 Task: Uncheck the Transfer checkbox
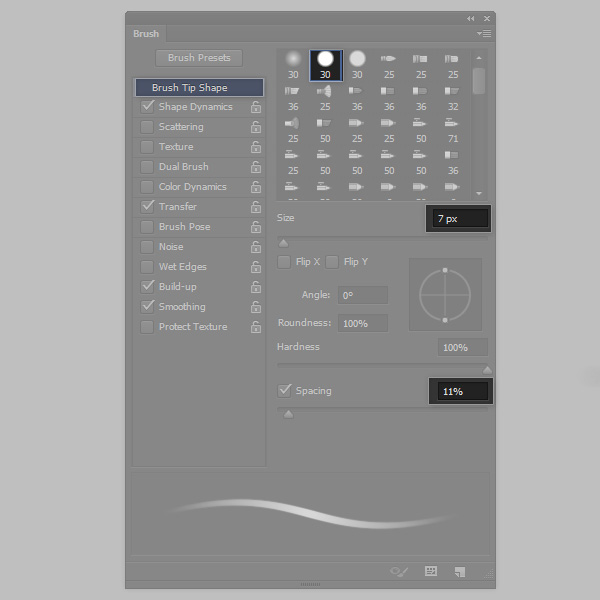coord(147,207)
